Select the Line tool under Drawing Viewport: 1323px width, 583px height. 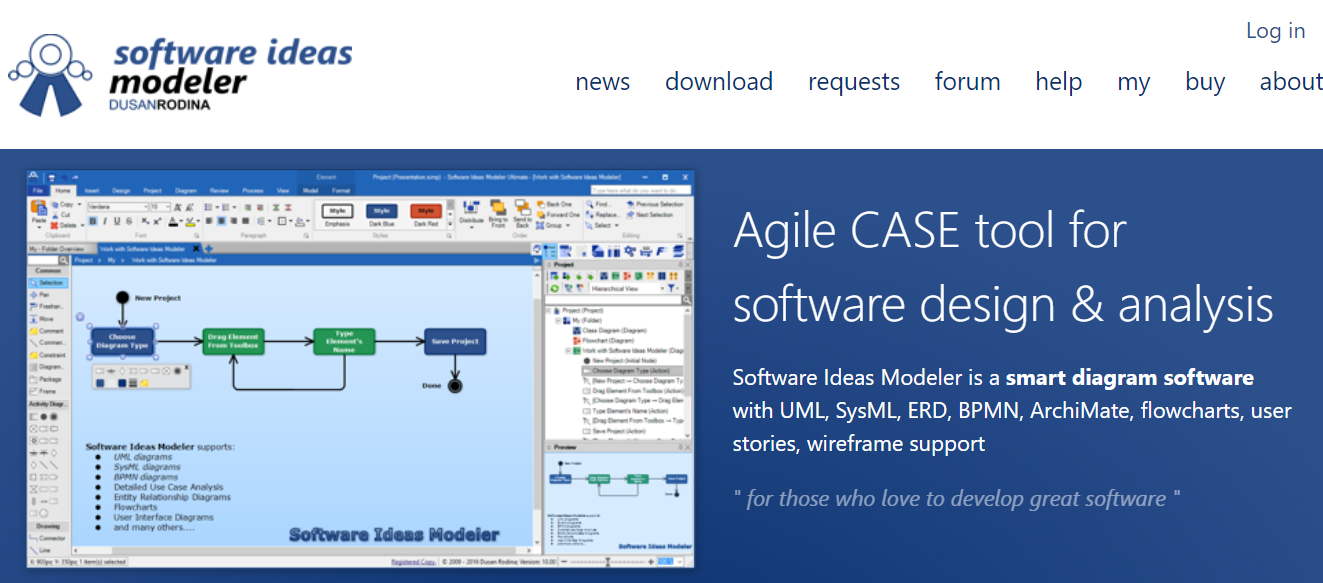click(x=40, y=549)
